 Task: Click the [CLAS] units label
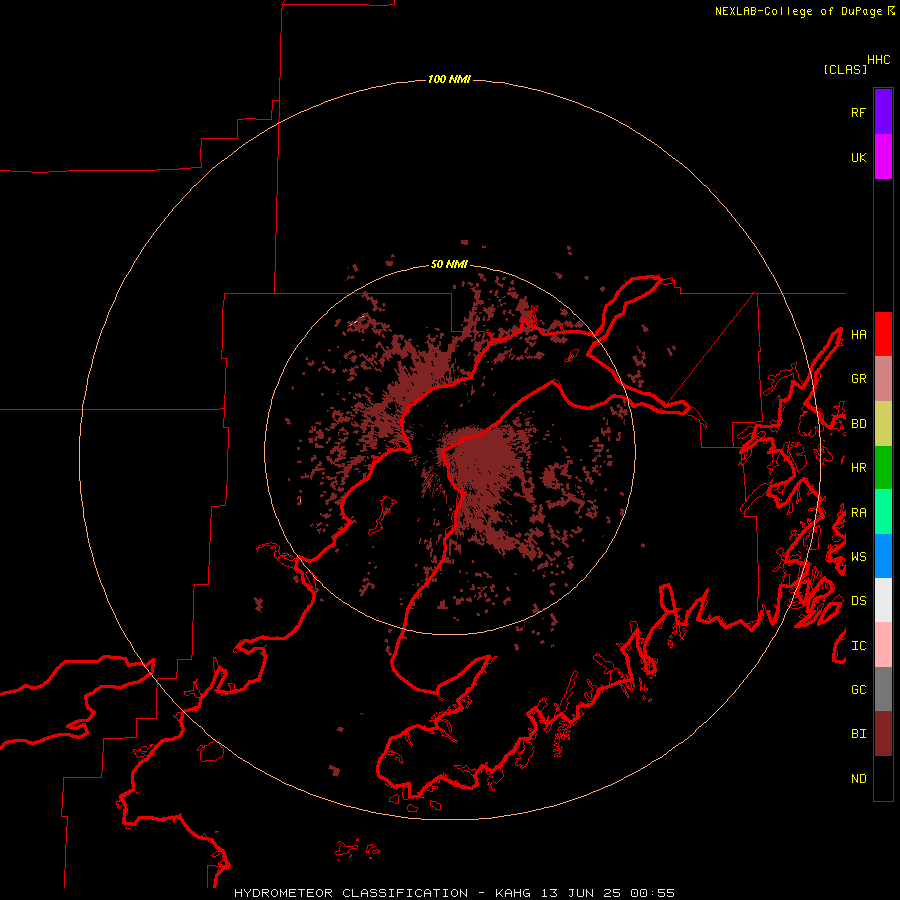pyautogui.click(x=845, y=69)
